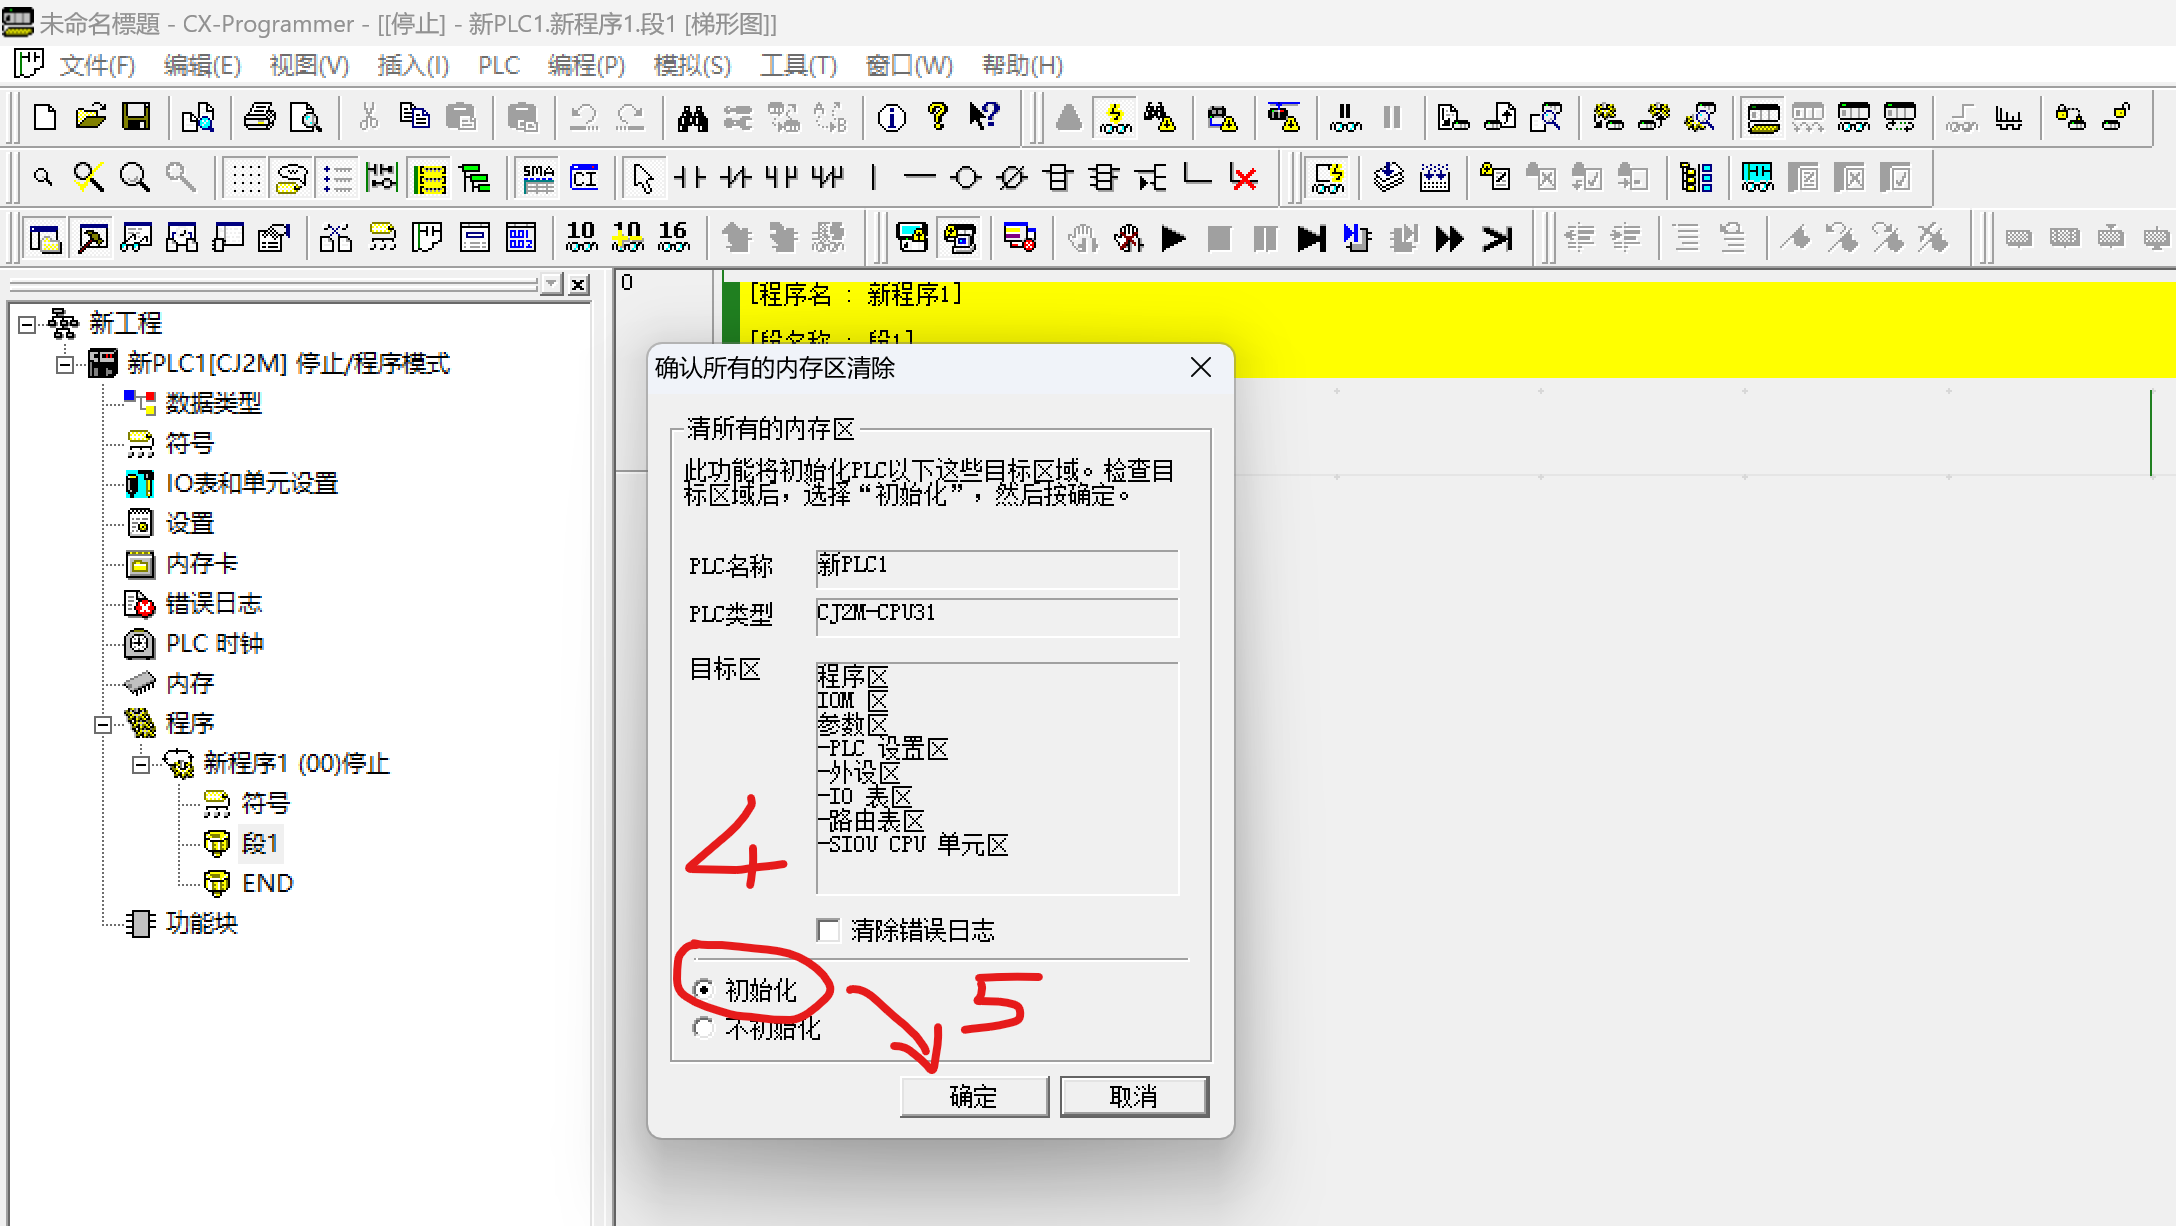
Task: Click the selection arrow pointer tool
Action: tap(643, 178)
